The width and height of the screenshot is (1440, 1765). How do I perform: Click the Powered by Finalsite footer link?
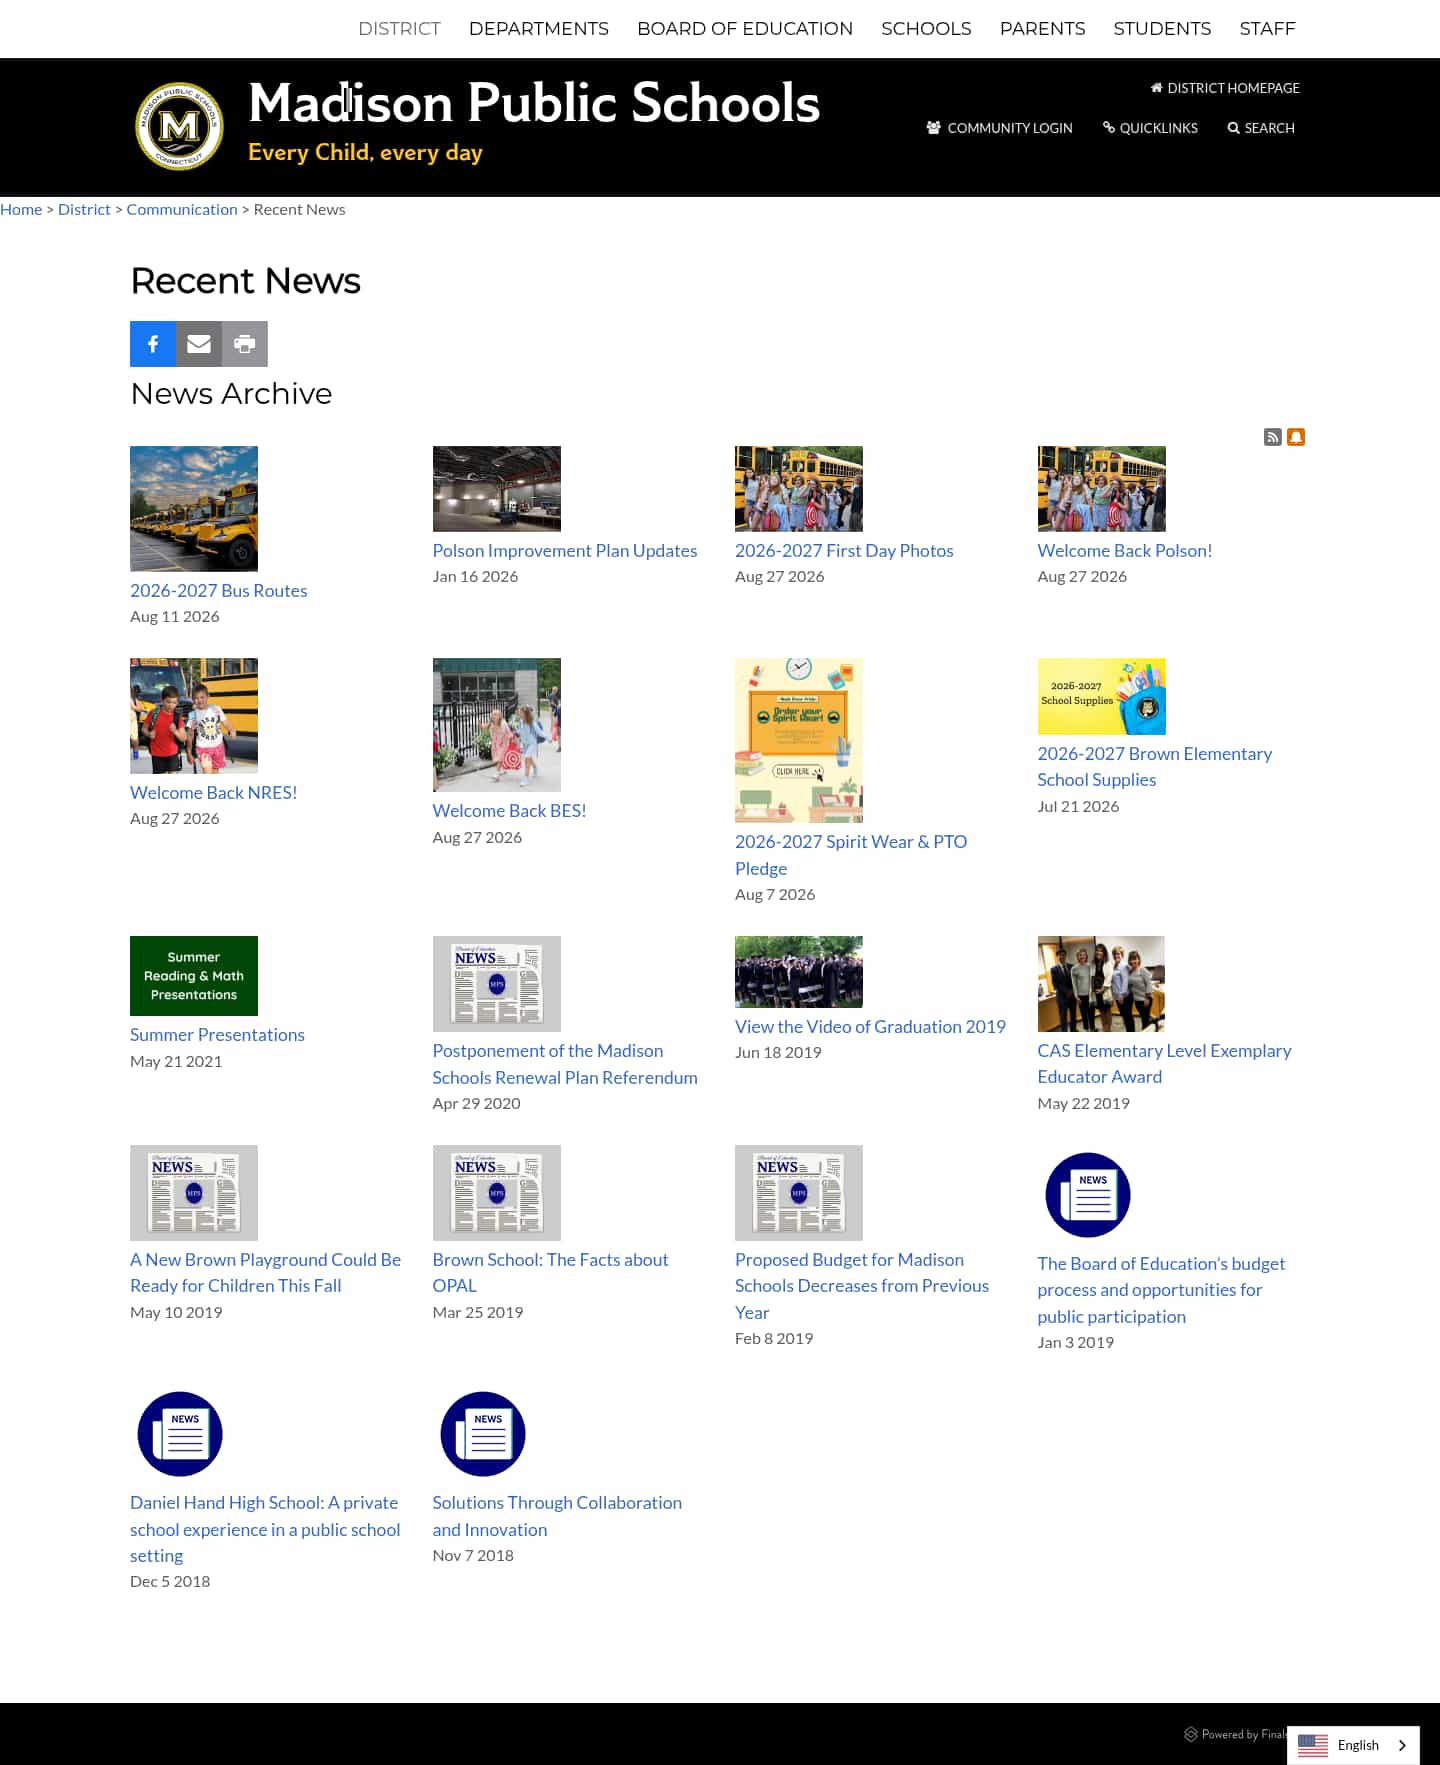click(1235, 1734)
